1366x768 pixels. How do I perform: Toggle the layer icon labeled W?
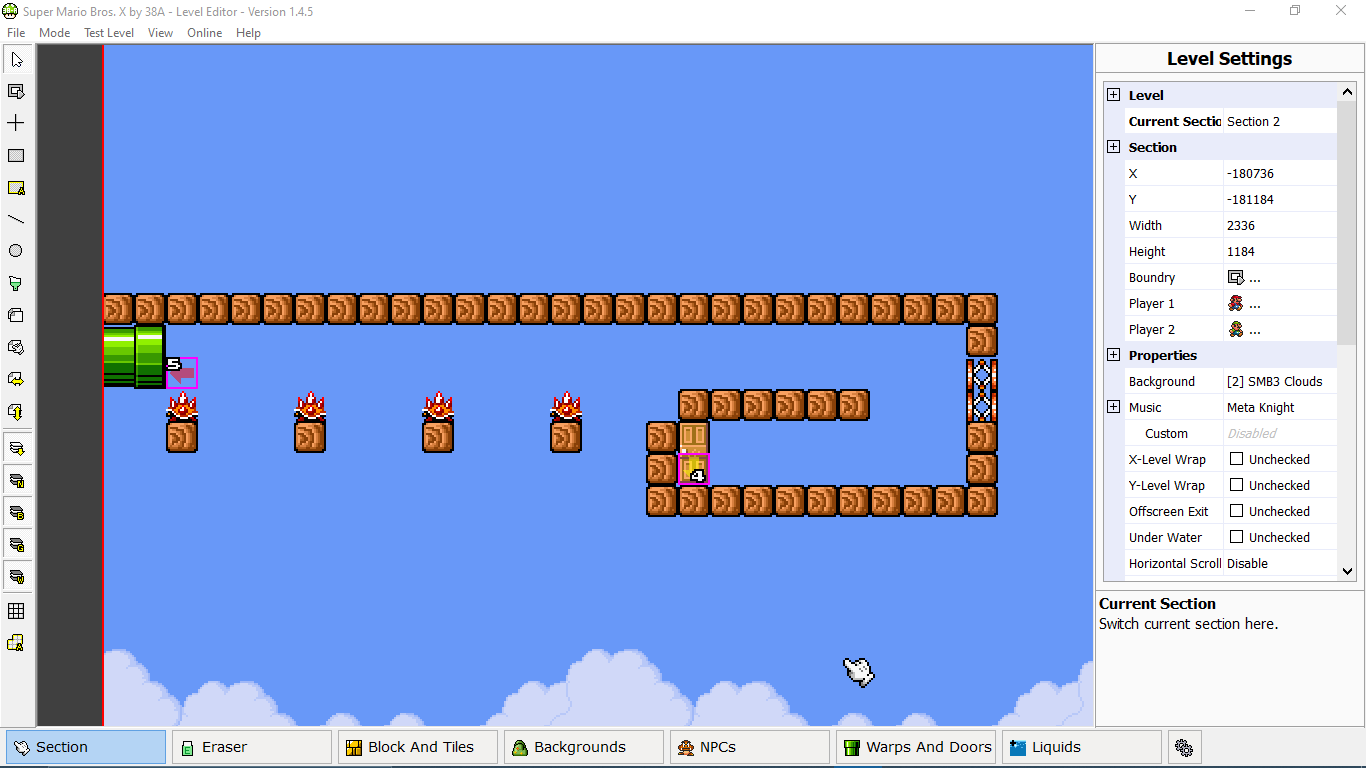(x=16, y=576)
